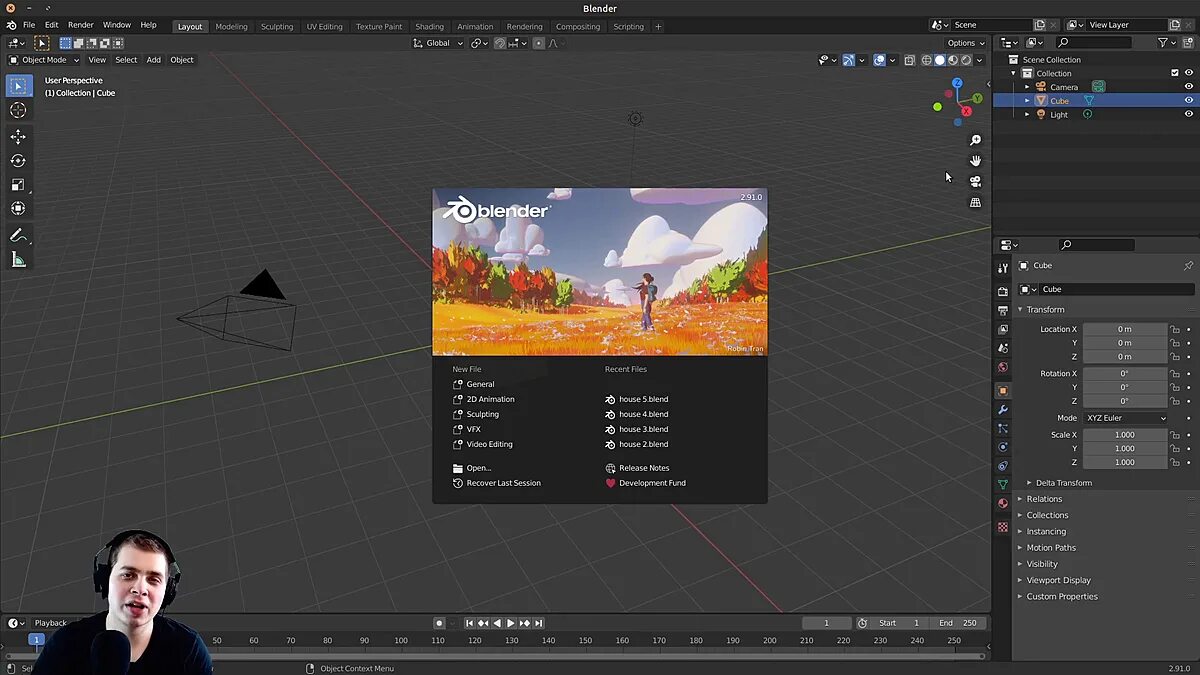The height and width of the screenshot is (675, 1200).
Task: Click the pan view hand icon
Action: point(976,160)
